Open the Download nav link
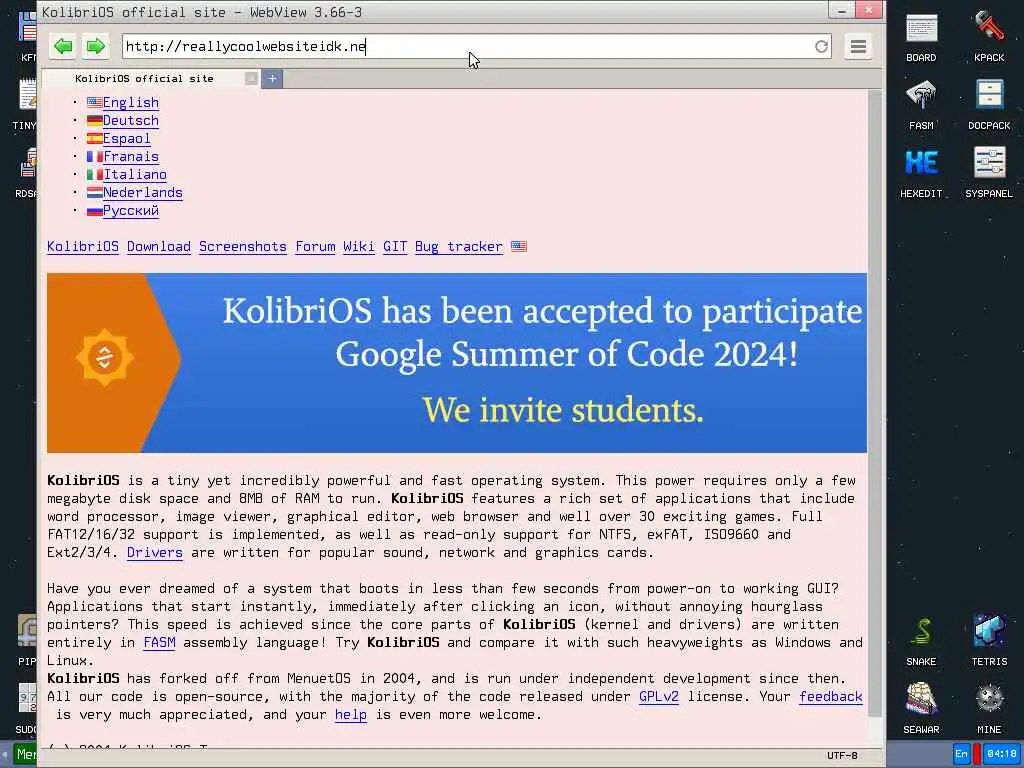This screenshot has height=768, width=1024. click(159, 247)
